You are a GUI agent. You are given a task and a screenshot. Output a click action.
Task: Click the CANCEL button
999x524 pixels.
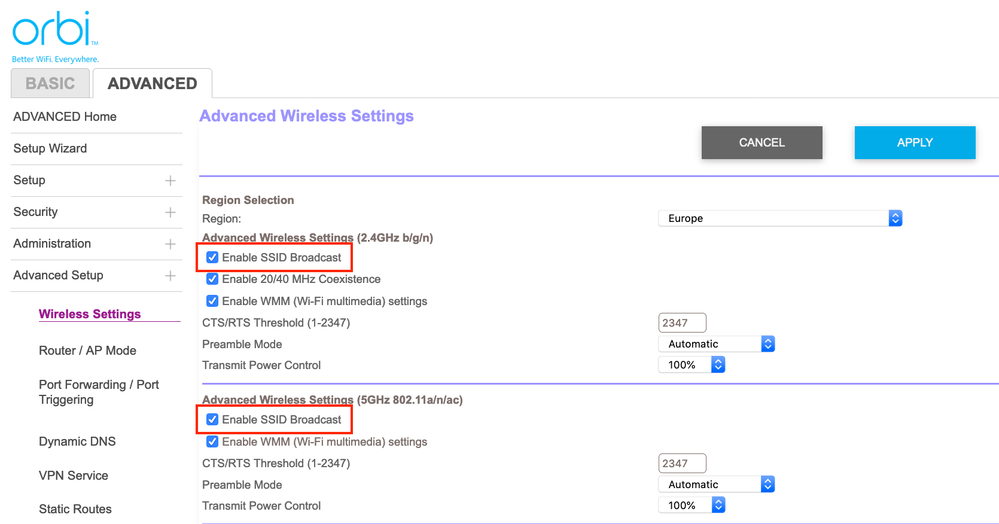pyautogui.click(x=761, y=143)
